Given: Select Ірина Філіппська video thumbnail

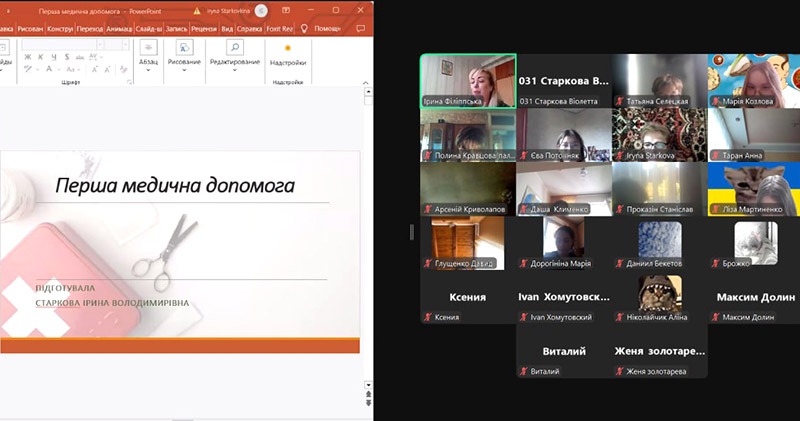Looking at the screenshot, I should 468,80.
